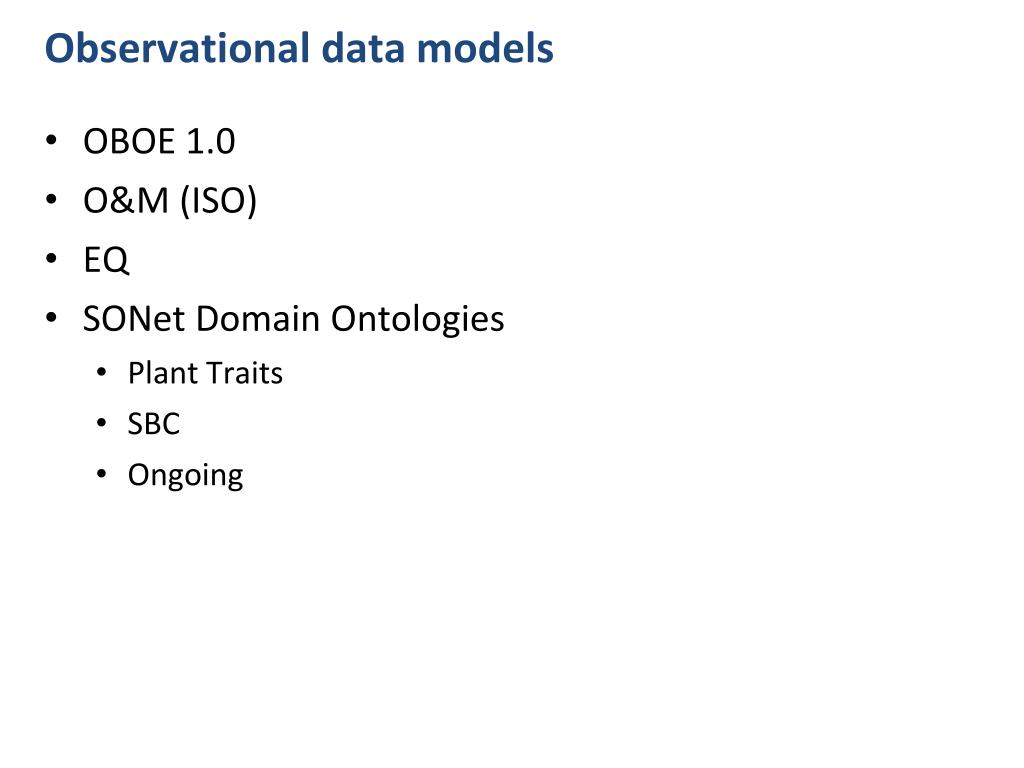The width and height of the screenshot is (1024, 768).
Task: Click the "Observational data models" slide title
Action: tap(299, 48)
